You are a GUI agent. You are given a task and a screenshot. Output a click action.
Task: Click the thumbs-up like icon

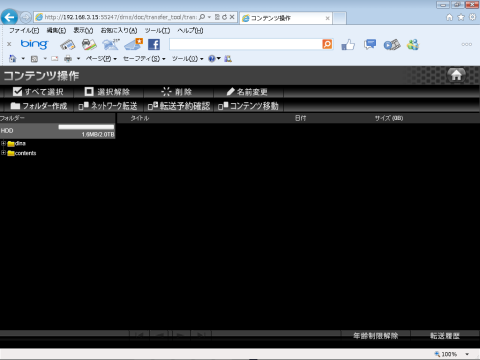point(348,44)
